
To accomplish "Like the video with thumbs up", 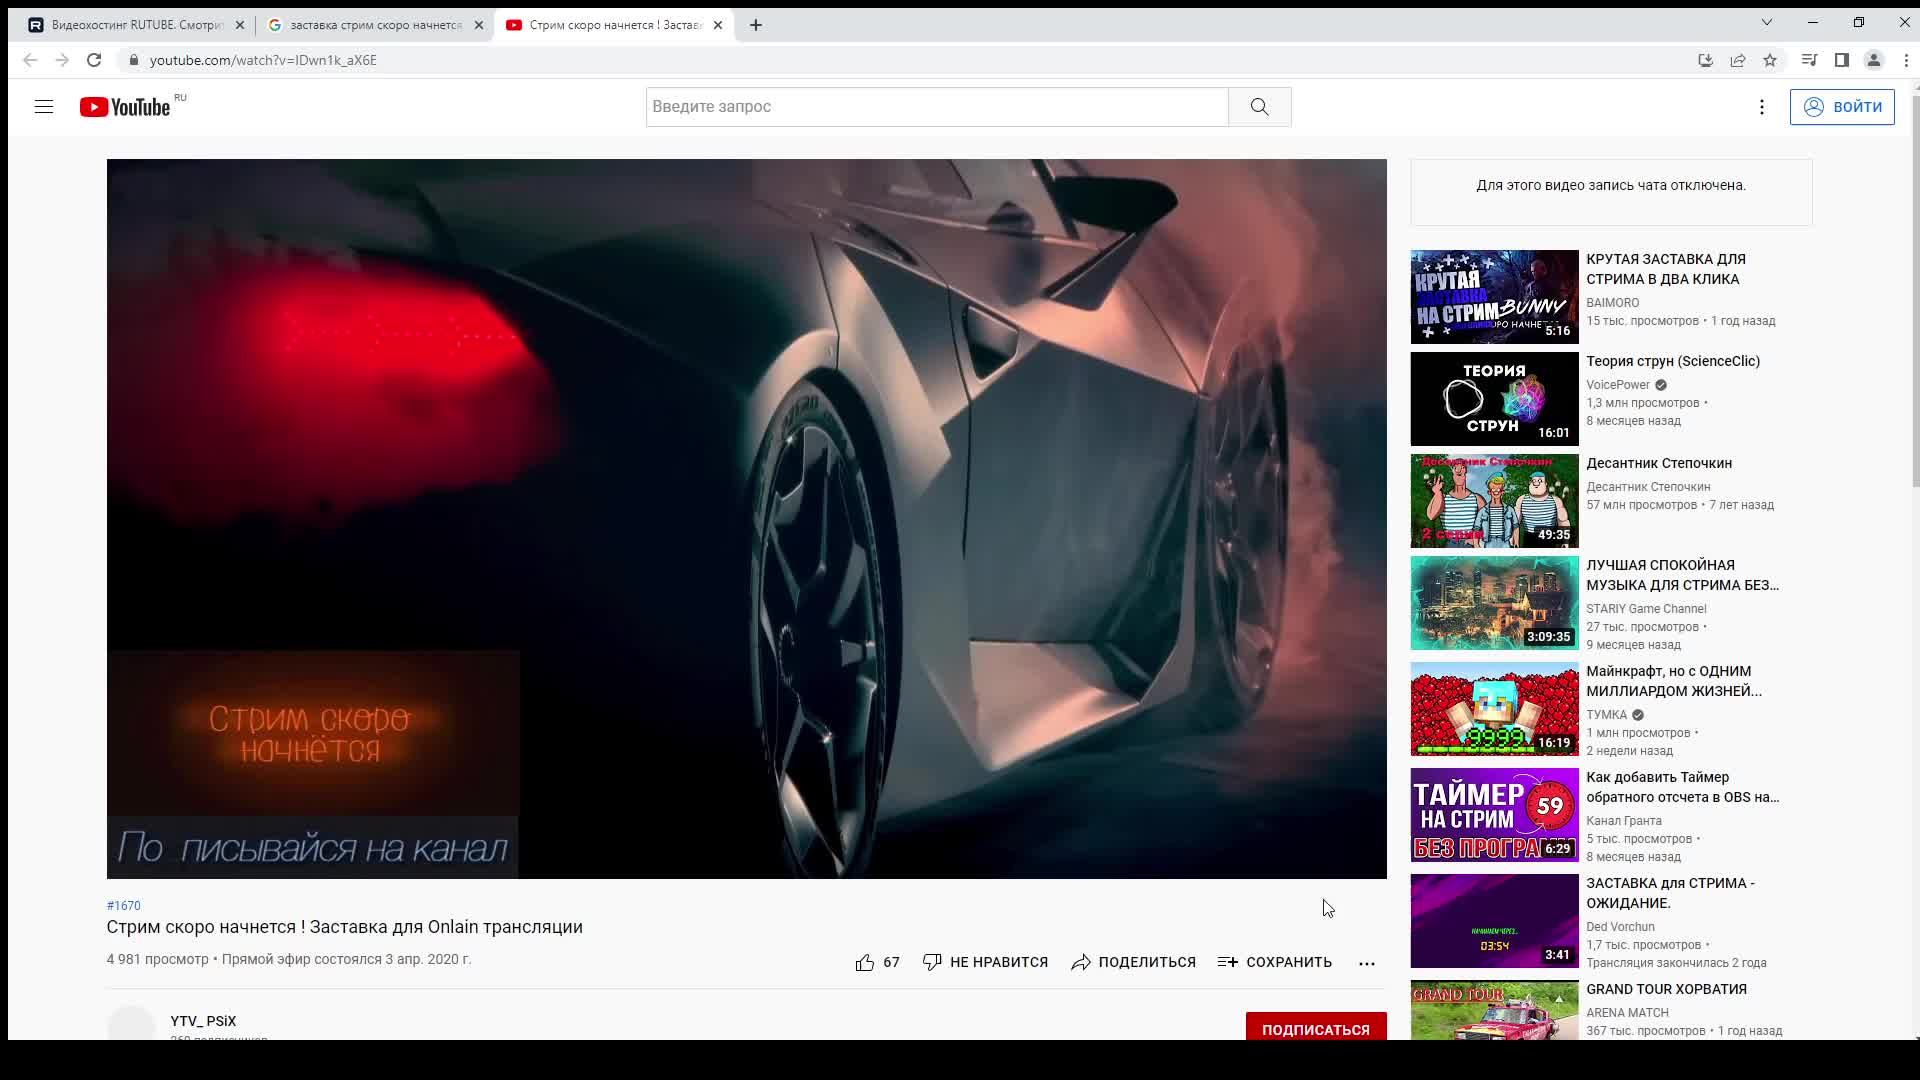I will pyautogui.click(x=865, y=962).
